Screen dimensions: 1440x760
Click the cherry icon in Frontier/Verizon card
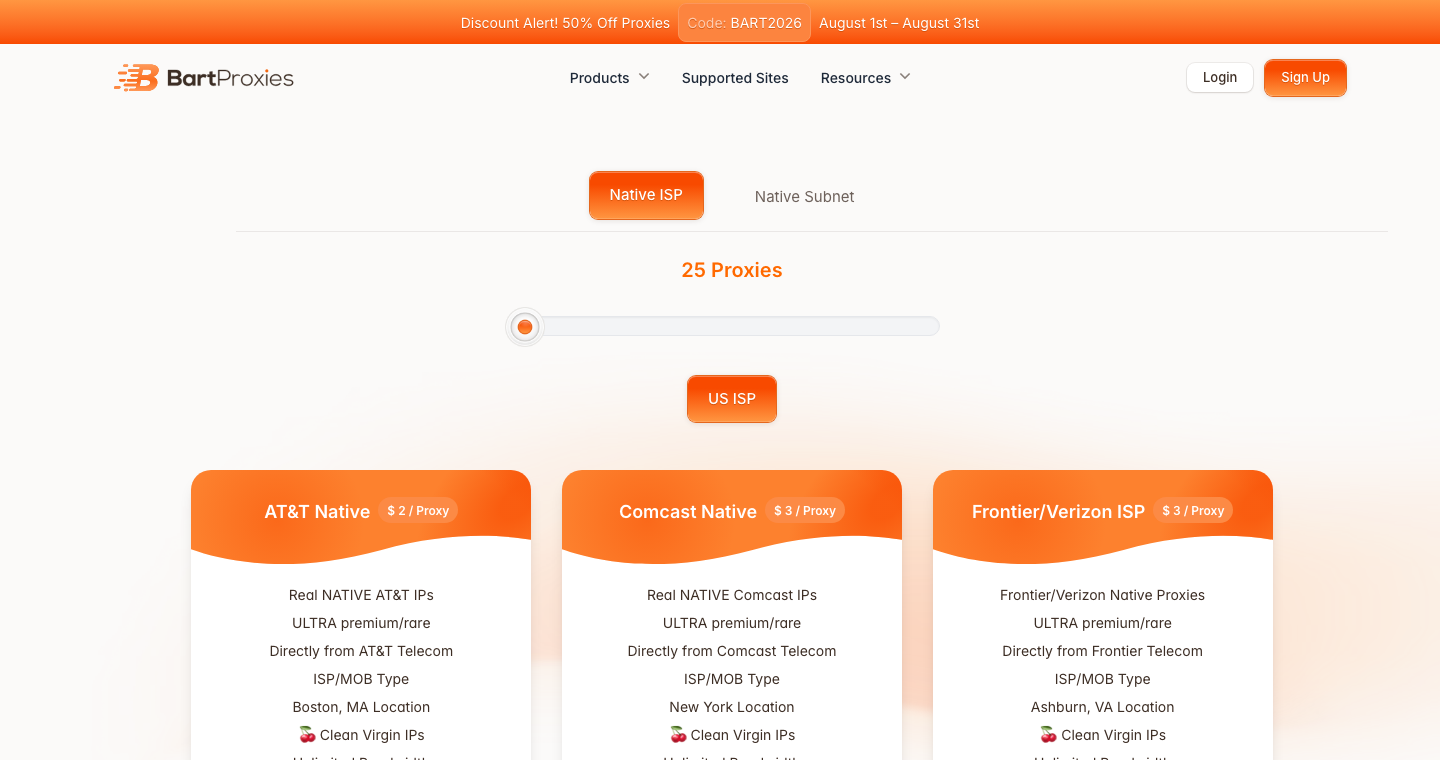1048,735
